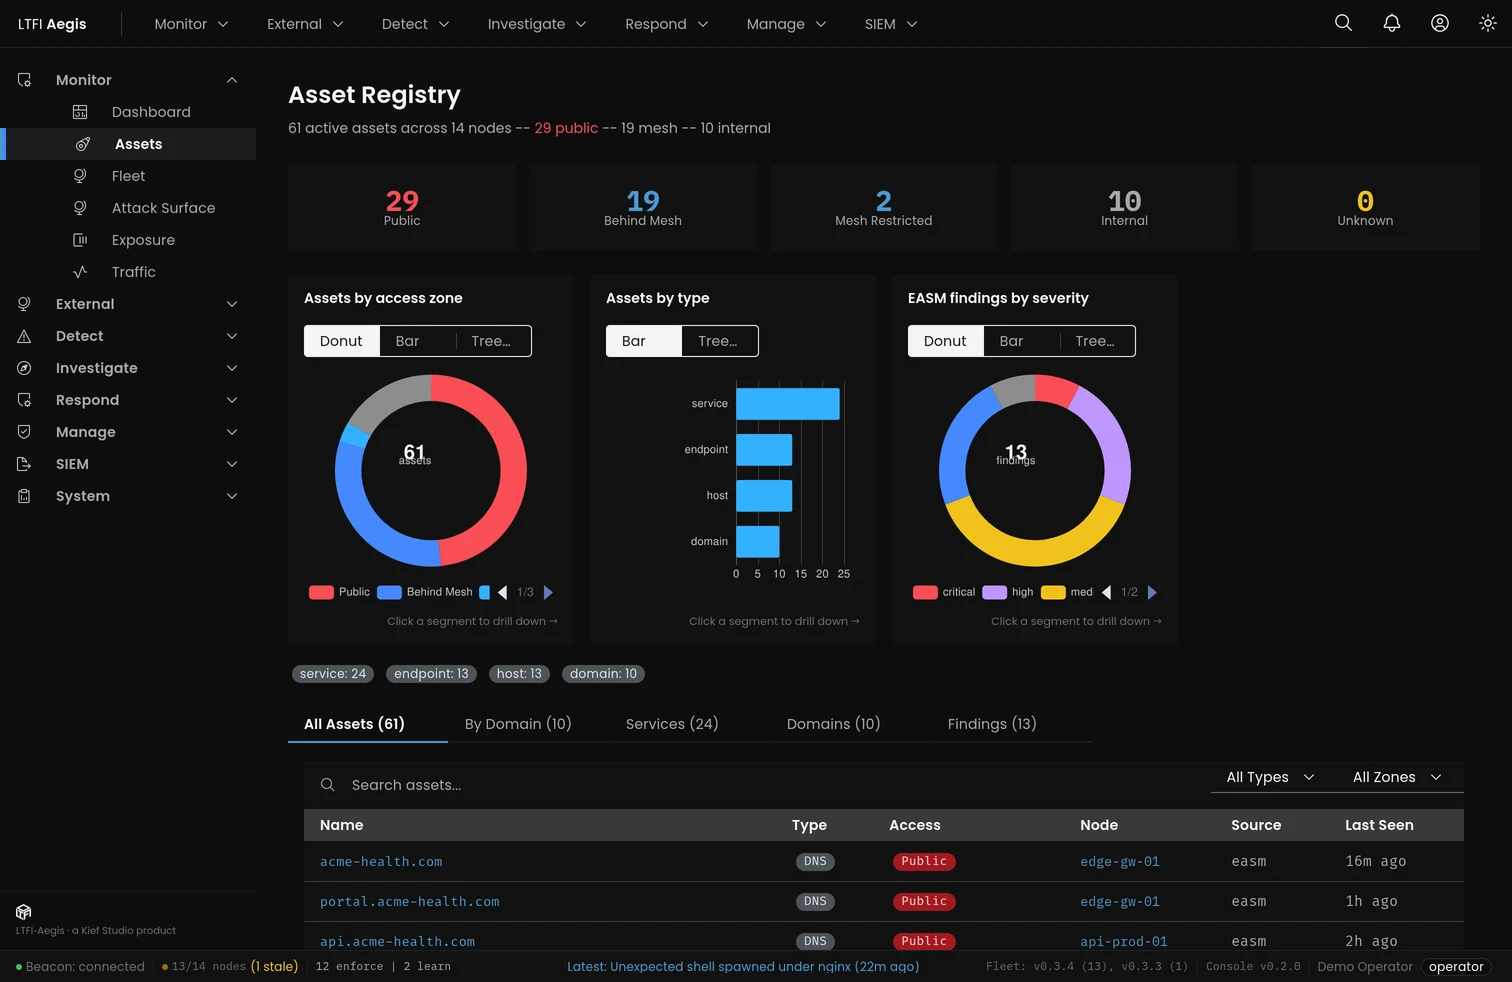Open the SIEM top menu

[x=891, y=24]
